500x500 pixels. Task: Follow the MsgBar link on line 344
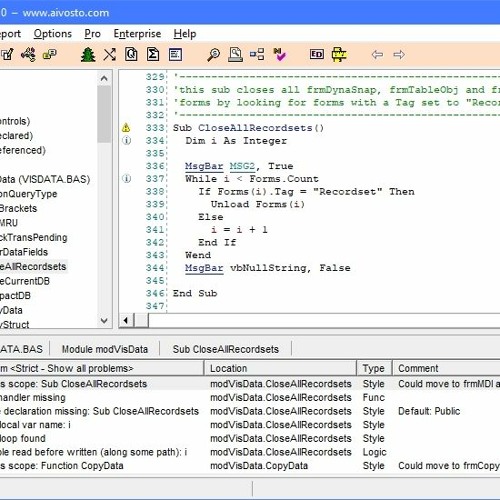point(204,268)
